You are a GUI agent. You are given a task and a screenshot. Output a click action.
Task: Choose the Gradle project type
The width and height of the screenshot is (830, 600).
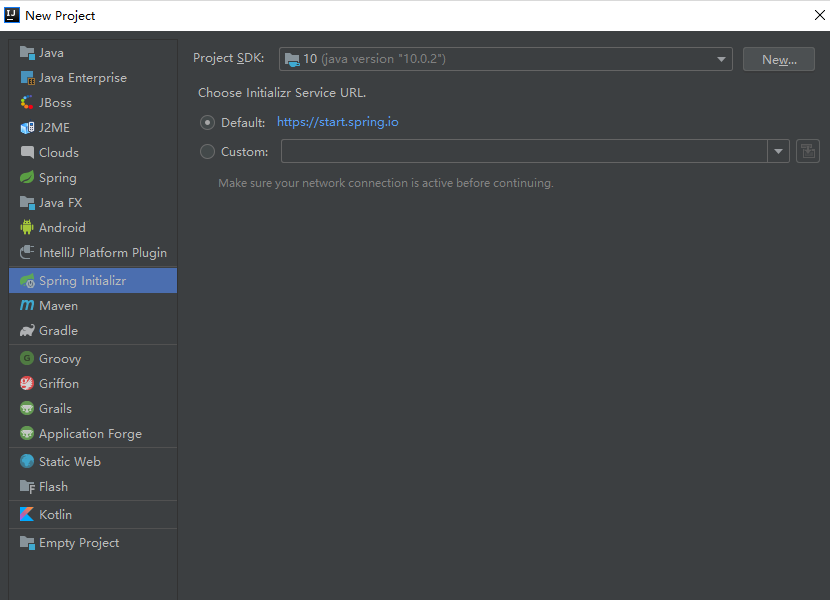[x=93, y=330]
